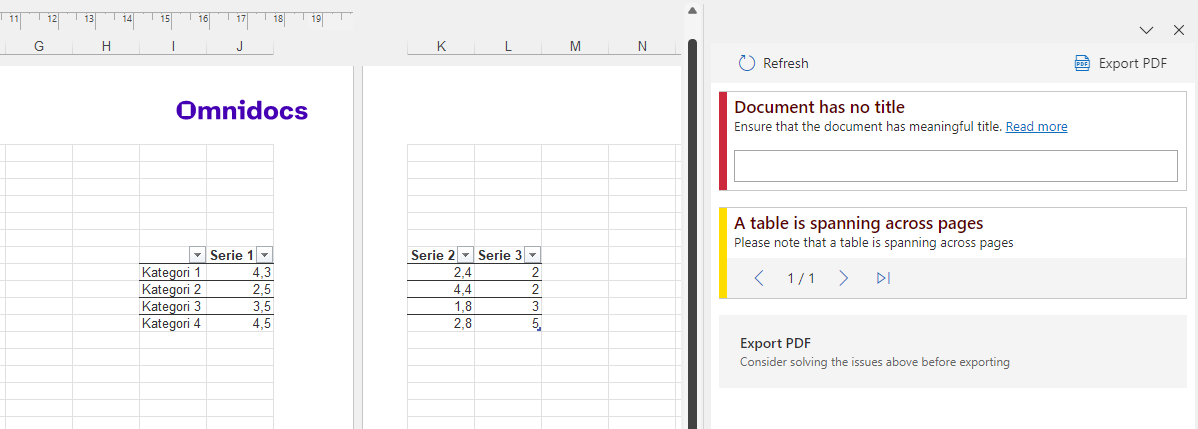Viewport: 1198px width, 429px height.
Task: Go to previous table issue
Action: (x=759, y=278)
